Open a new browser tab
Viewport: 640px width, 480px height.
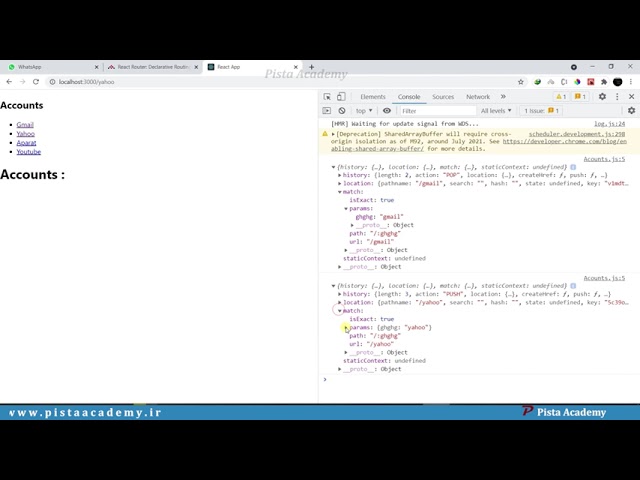311,67
